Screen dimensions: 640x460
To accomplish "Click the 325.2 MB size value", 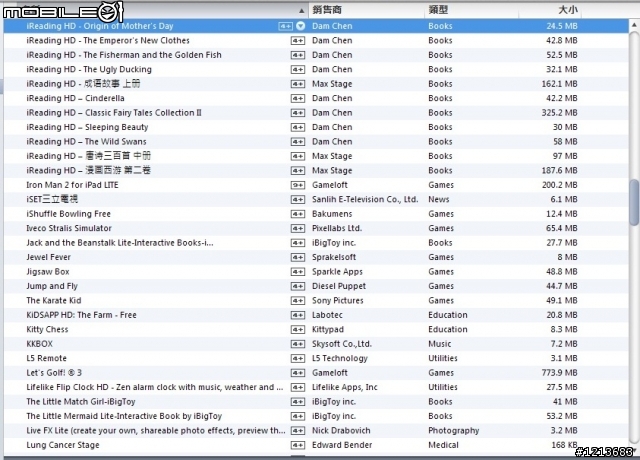I will 559,113.
